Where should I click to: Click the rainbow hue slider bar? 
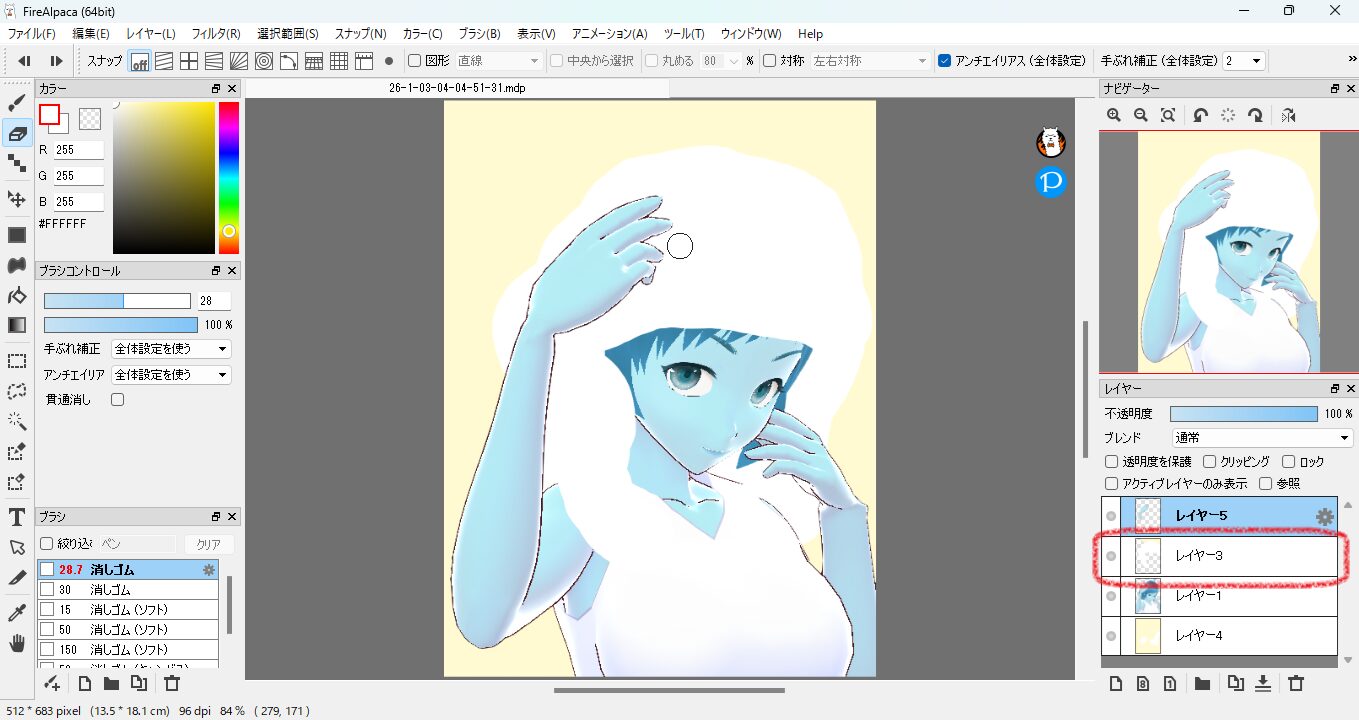229,178
